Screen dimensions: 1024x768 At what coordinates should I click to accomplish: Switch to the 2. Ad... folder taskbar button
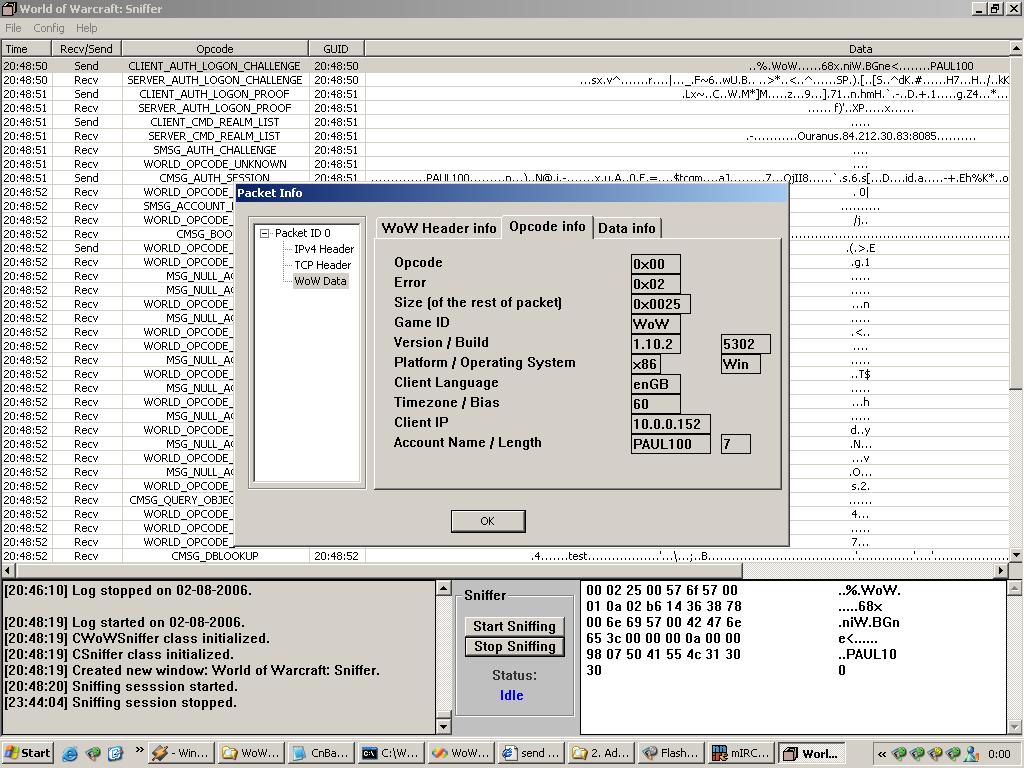(601, 753)
